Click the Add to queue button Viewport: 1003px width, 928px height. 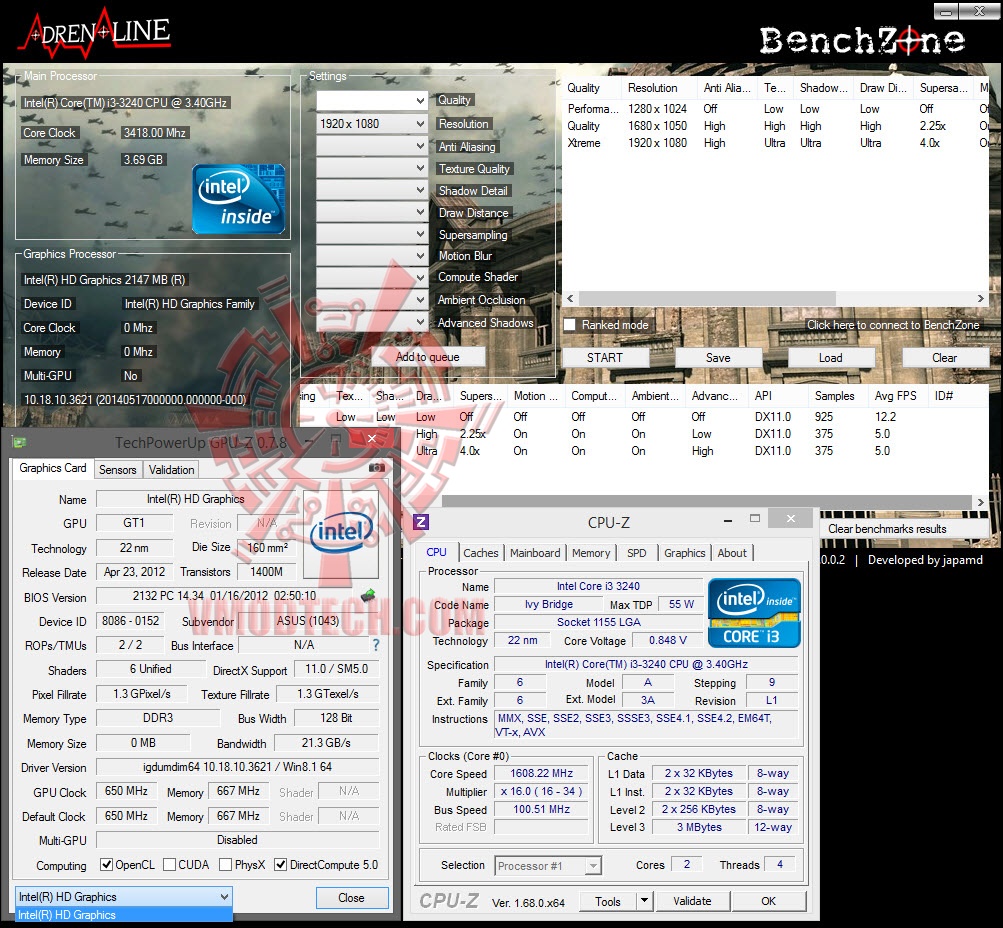428,357
